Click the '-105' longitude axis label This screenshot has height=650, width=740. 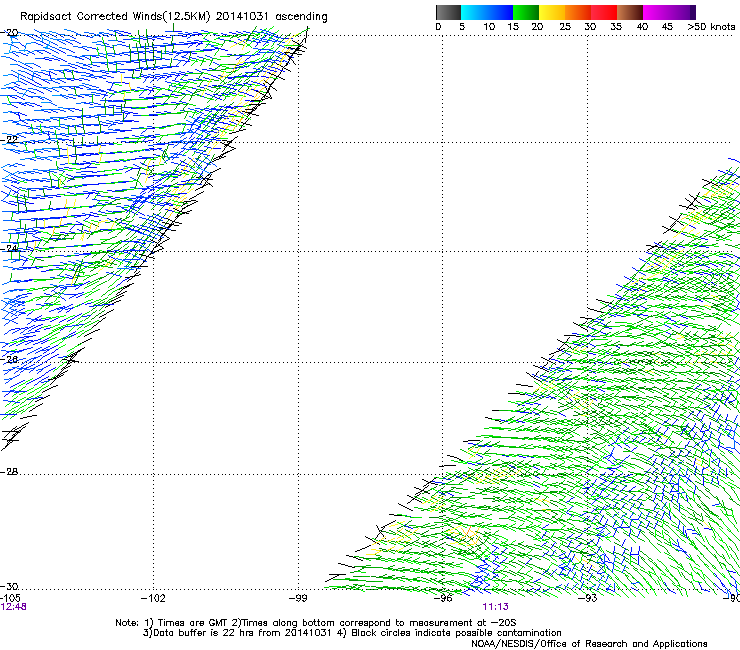[10, 598]
